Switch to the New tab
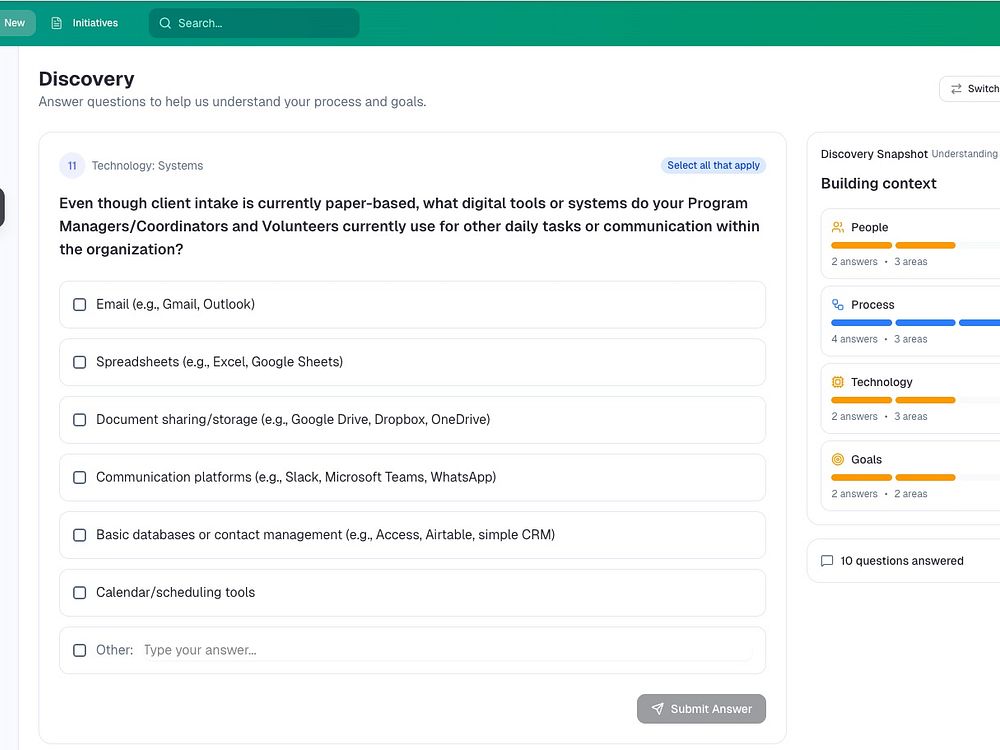Viewport: 1000px width, 750px height. point(15,23)
